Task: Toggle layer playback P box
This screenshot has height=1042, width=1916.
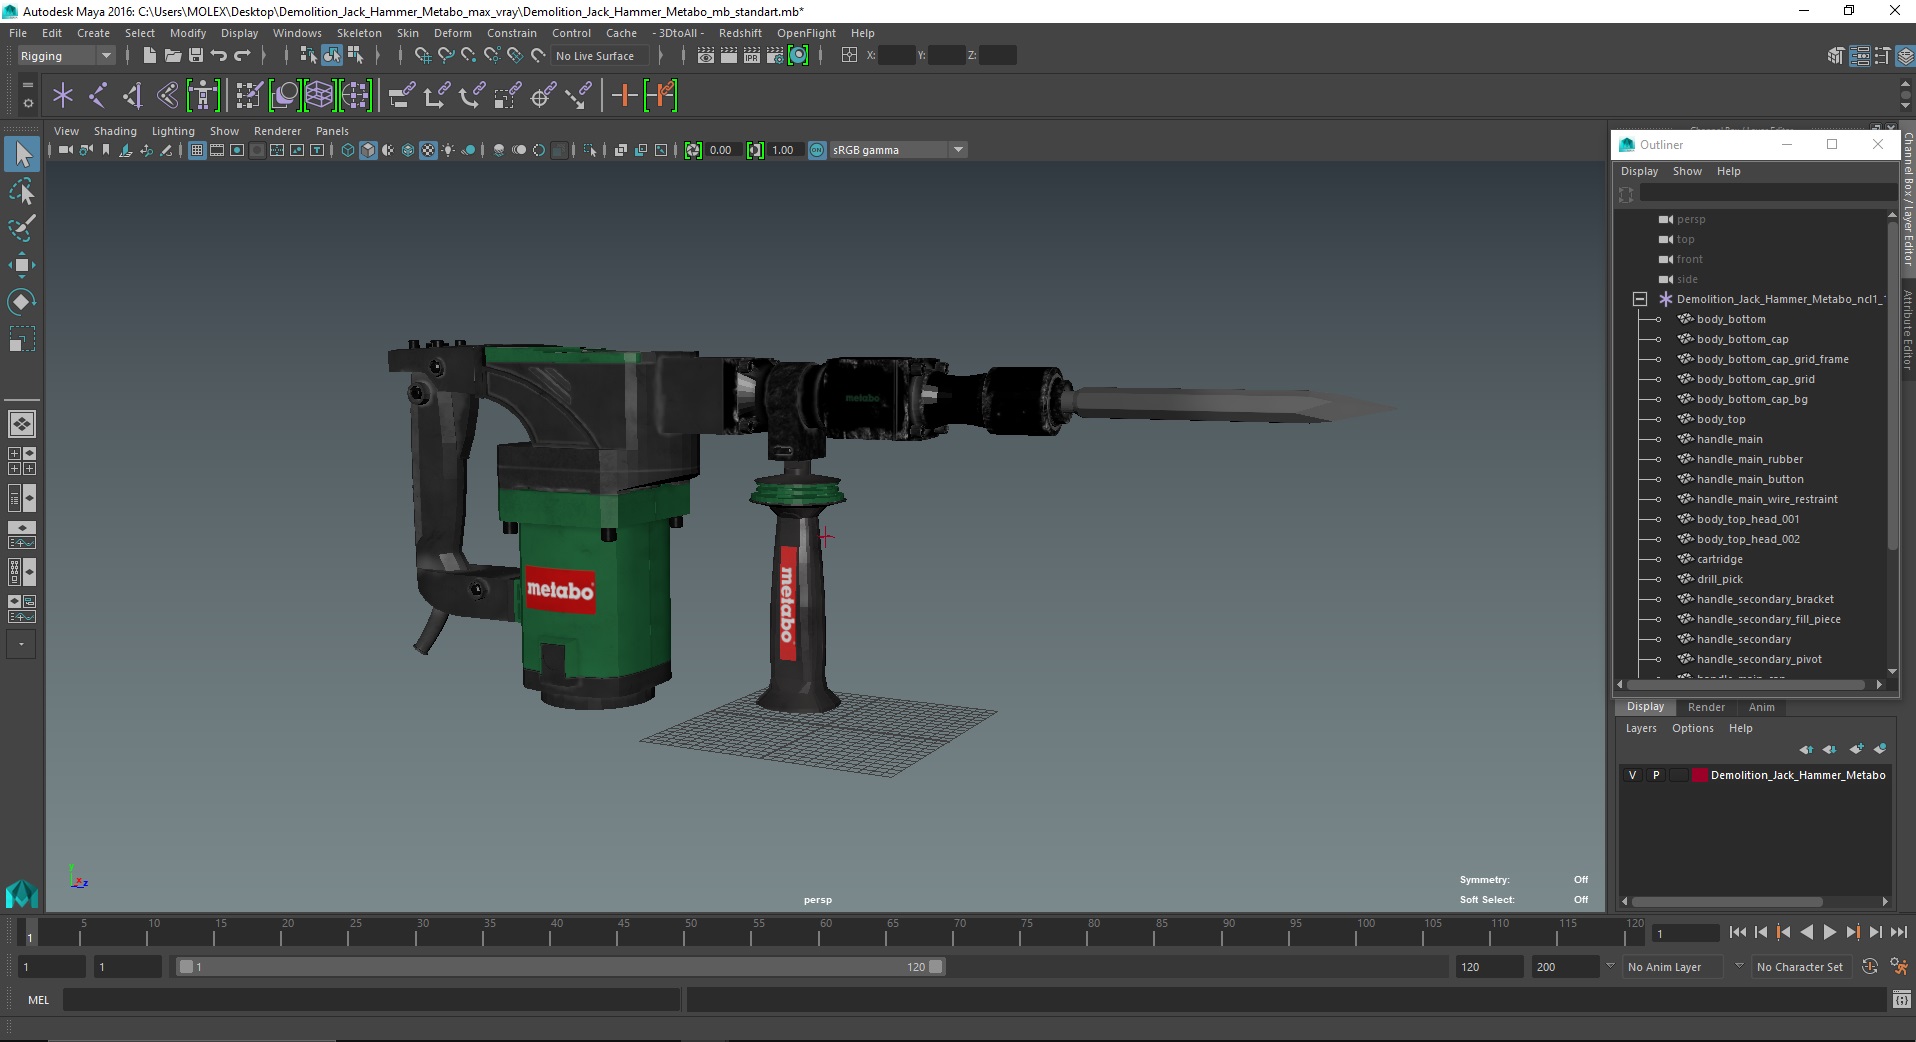Action: 1656,775
